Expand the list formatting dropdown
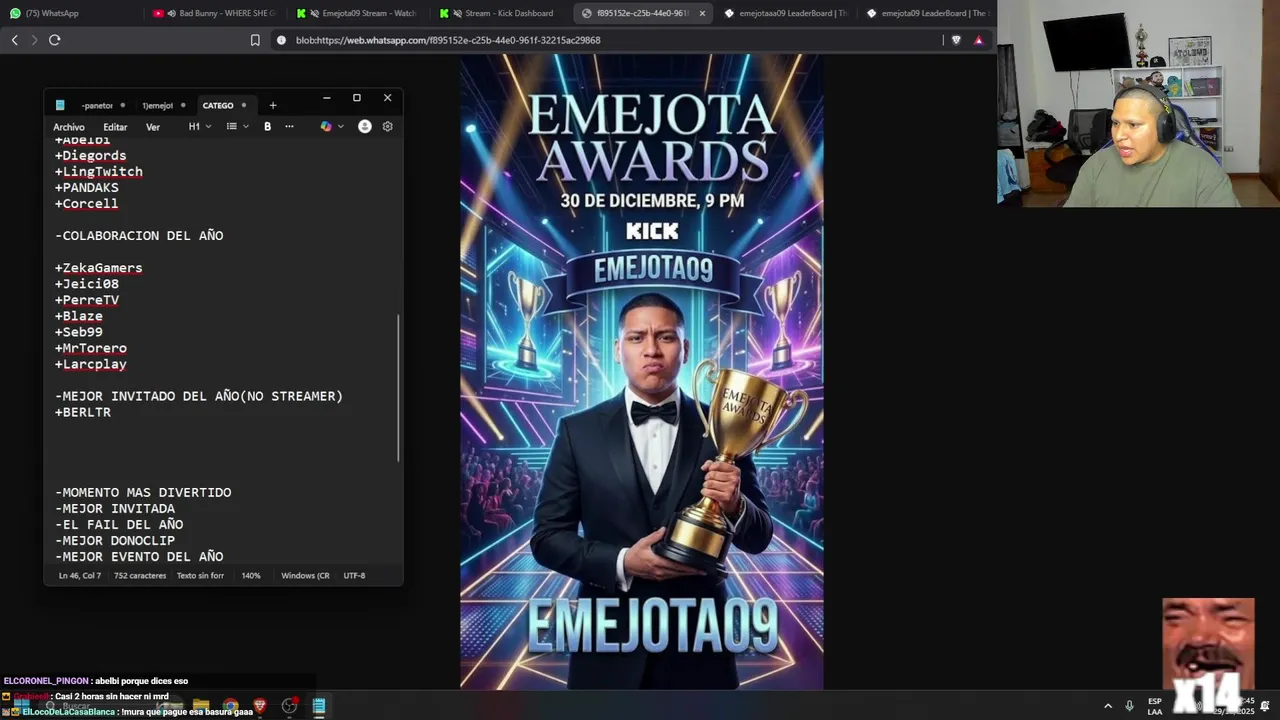 click(x=237, y=127)
